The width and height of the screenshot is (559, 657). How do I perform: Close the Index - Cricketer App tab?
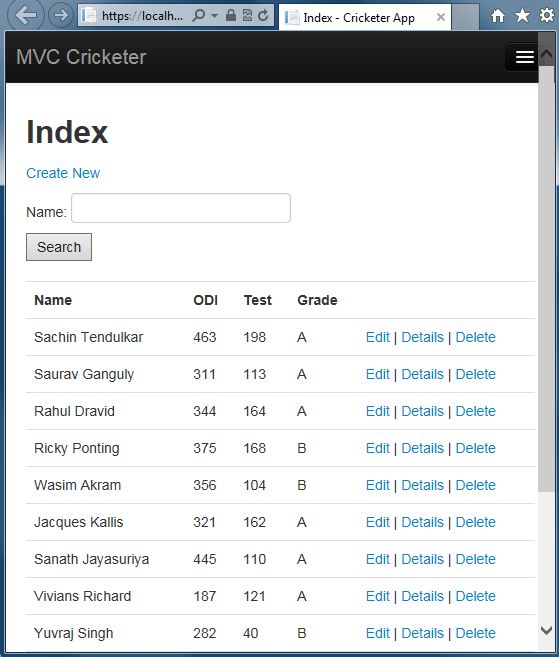click(440, 17)
